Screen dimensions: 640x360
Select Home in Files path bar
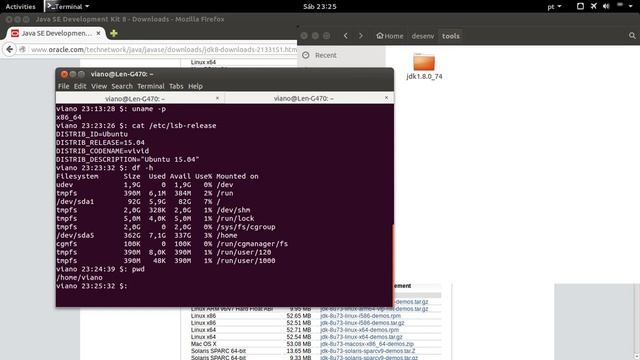(390, 36)
